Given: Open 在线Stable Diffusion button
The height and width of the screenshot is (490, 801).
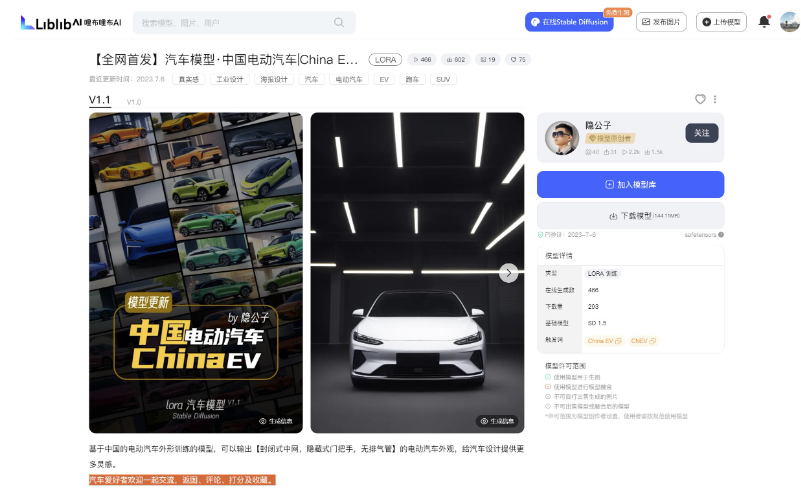Looking at the screenshot, I should (x=569, y=22).
